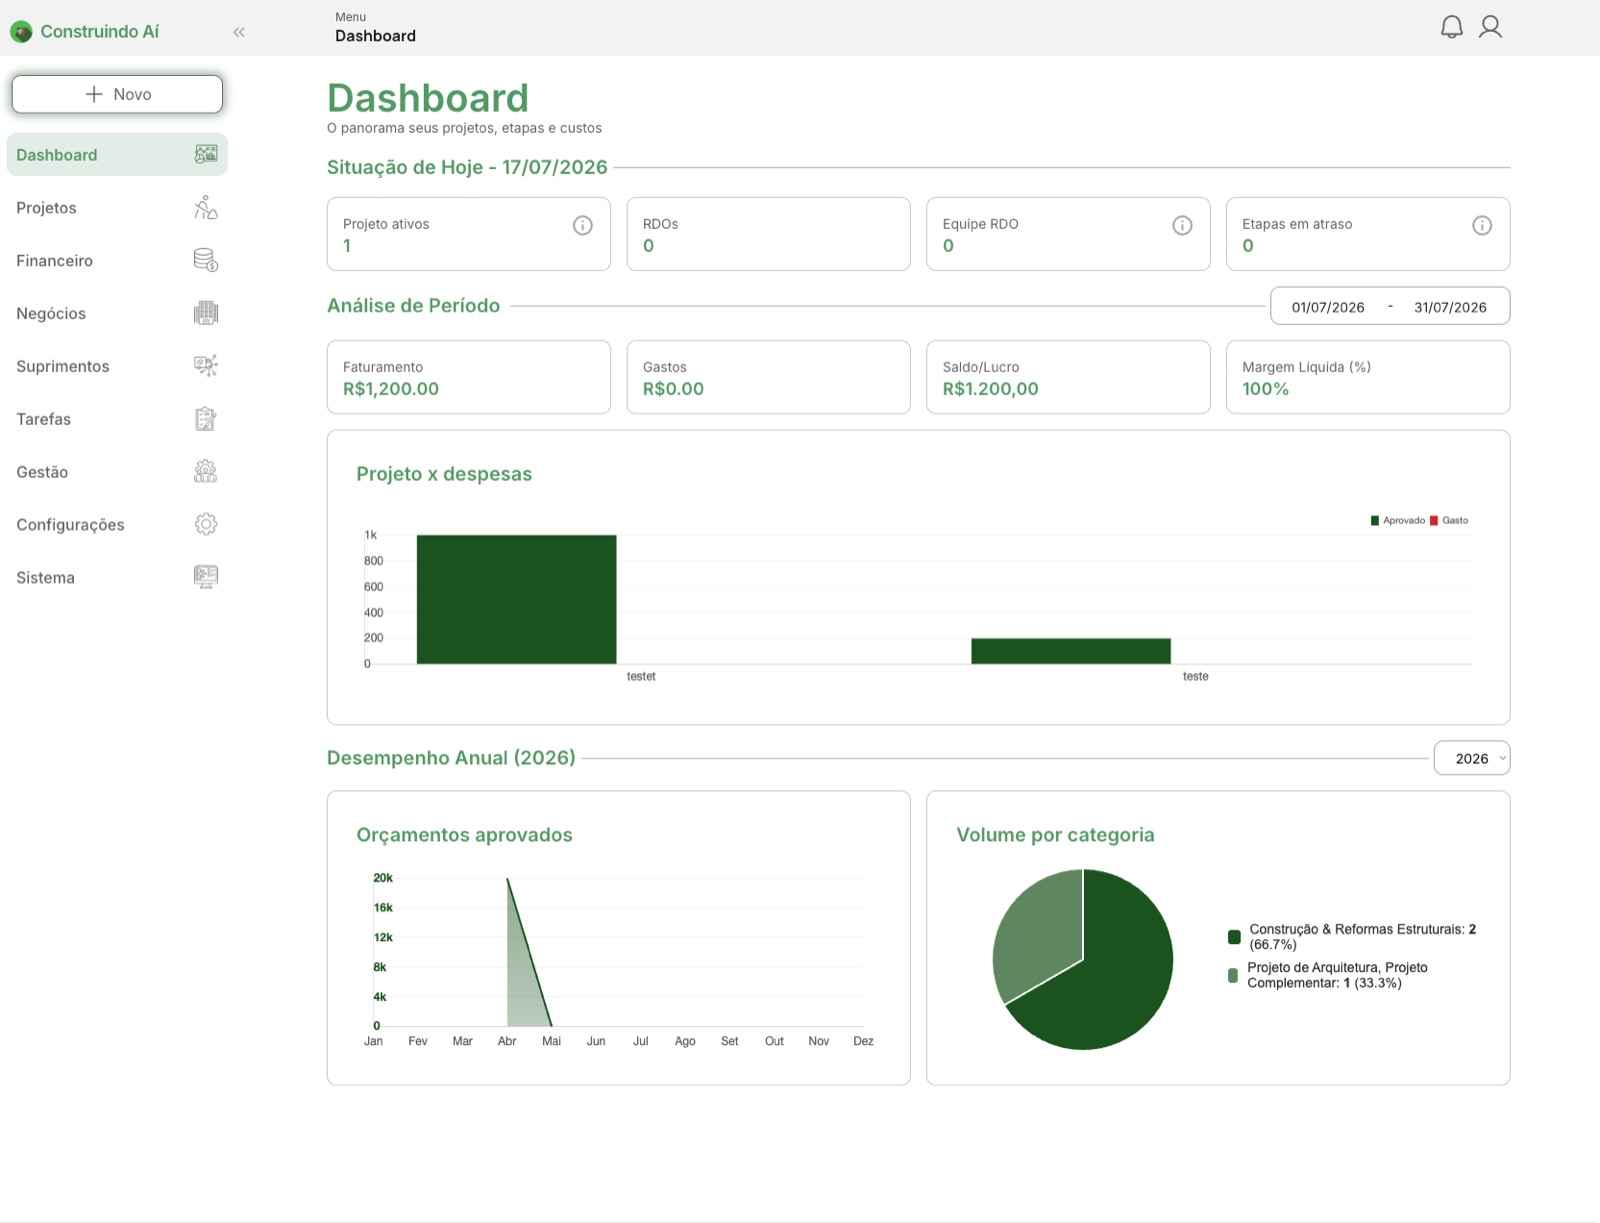1600x1223 pixels.
Task: Open Negócios from the sidebar
Action: (117, 314)
